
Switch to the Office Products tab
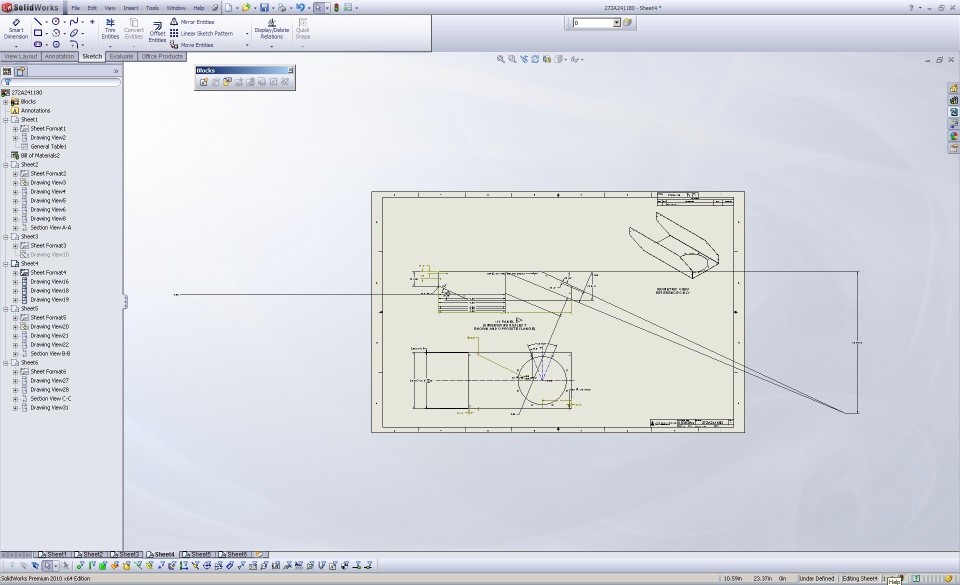[x=162, y=56]
